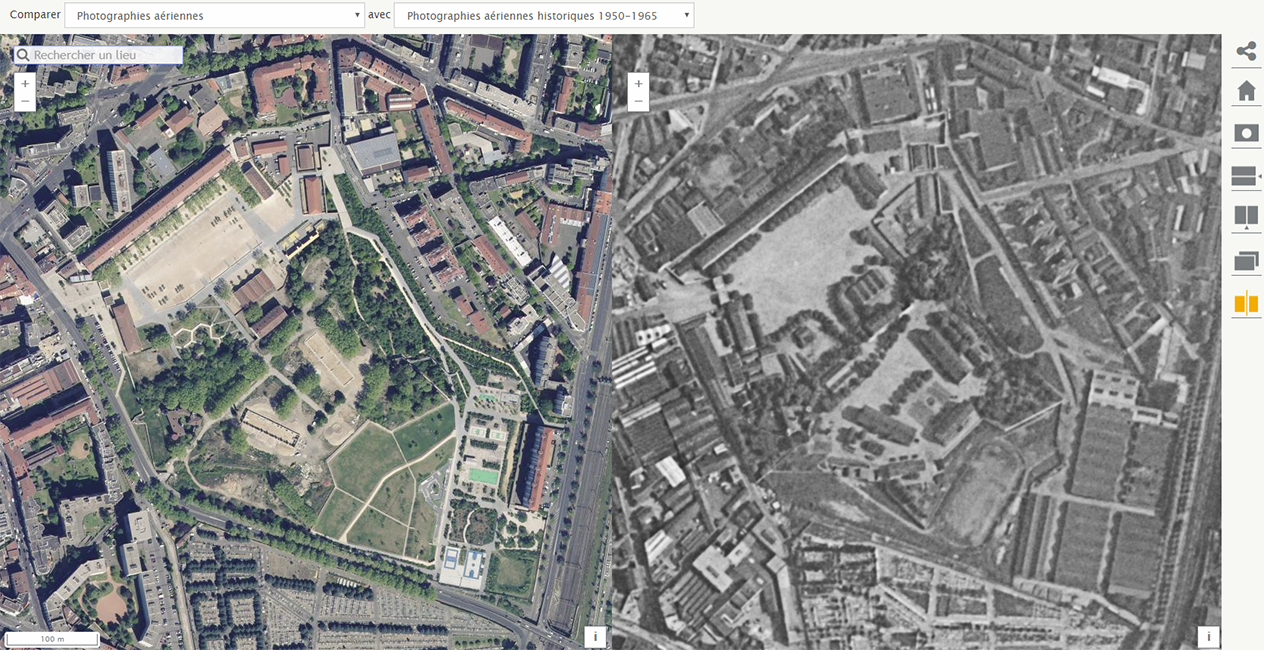Zoom in on the historical right map
Screen dimensions: 1264x650
click(x=638, y=83)
